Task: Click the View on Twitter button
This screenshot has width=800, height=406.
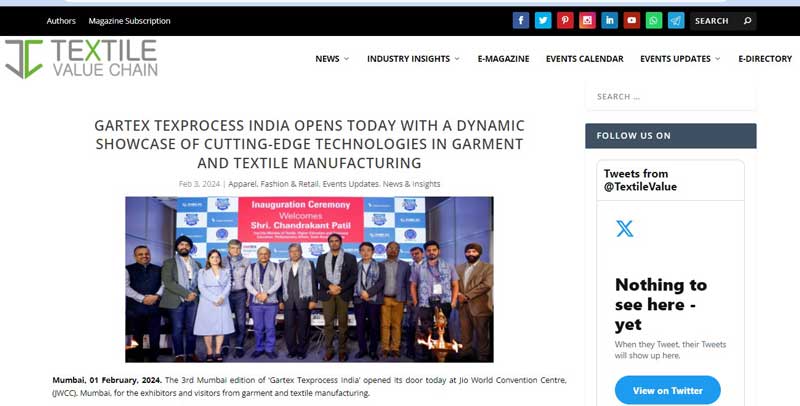Action: tap(667, 391)
